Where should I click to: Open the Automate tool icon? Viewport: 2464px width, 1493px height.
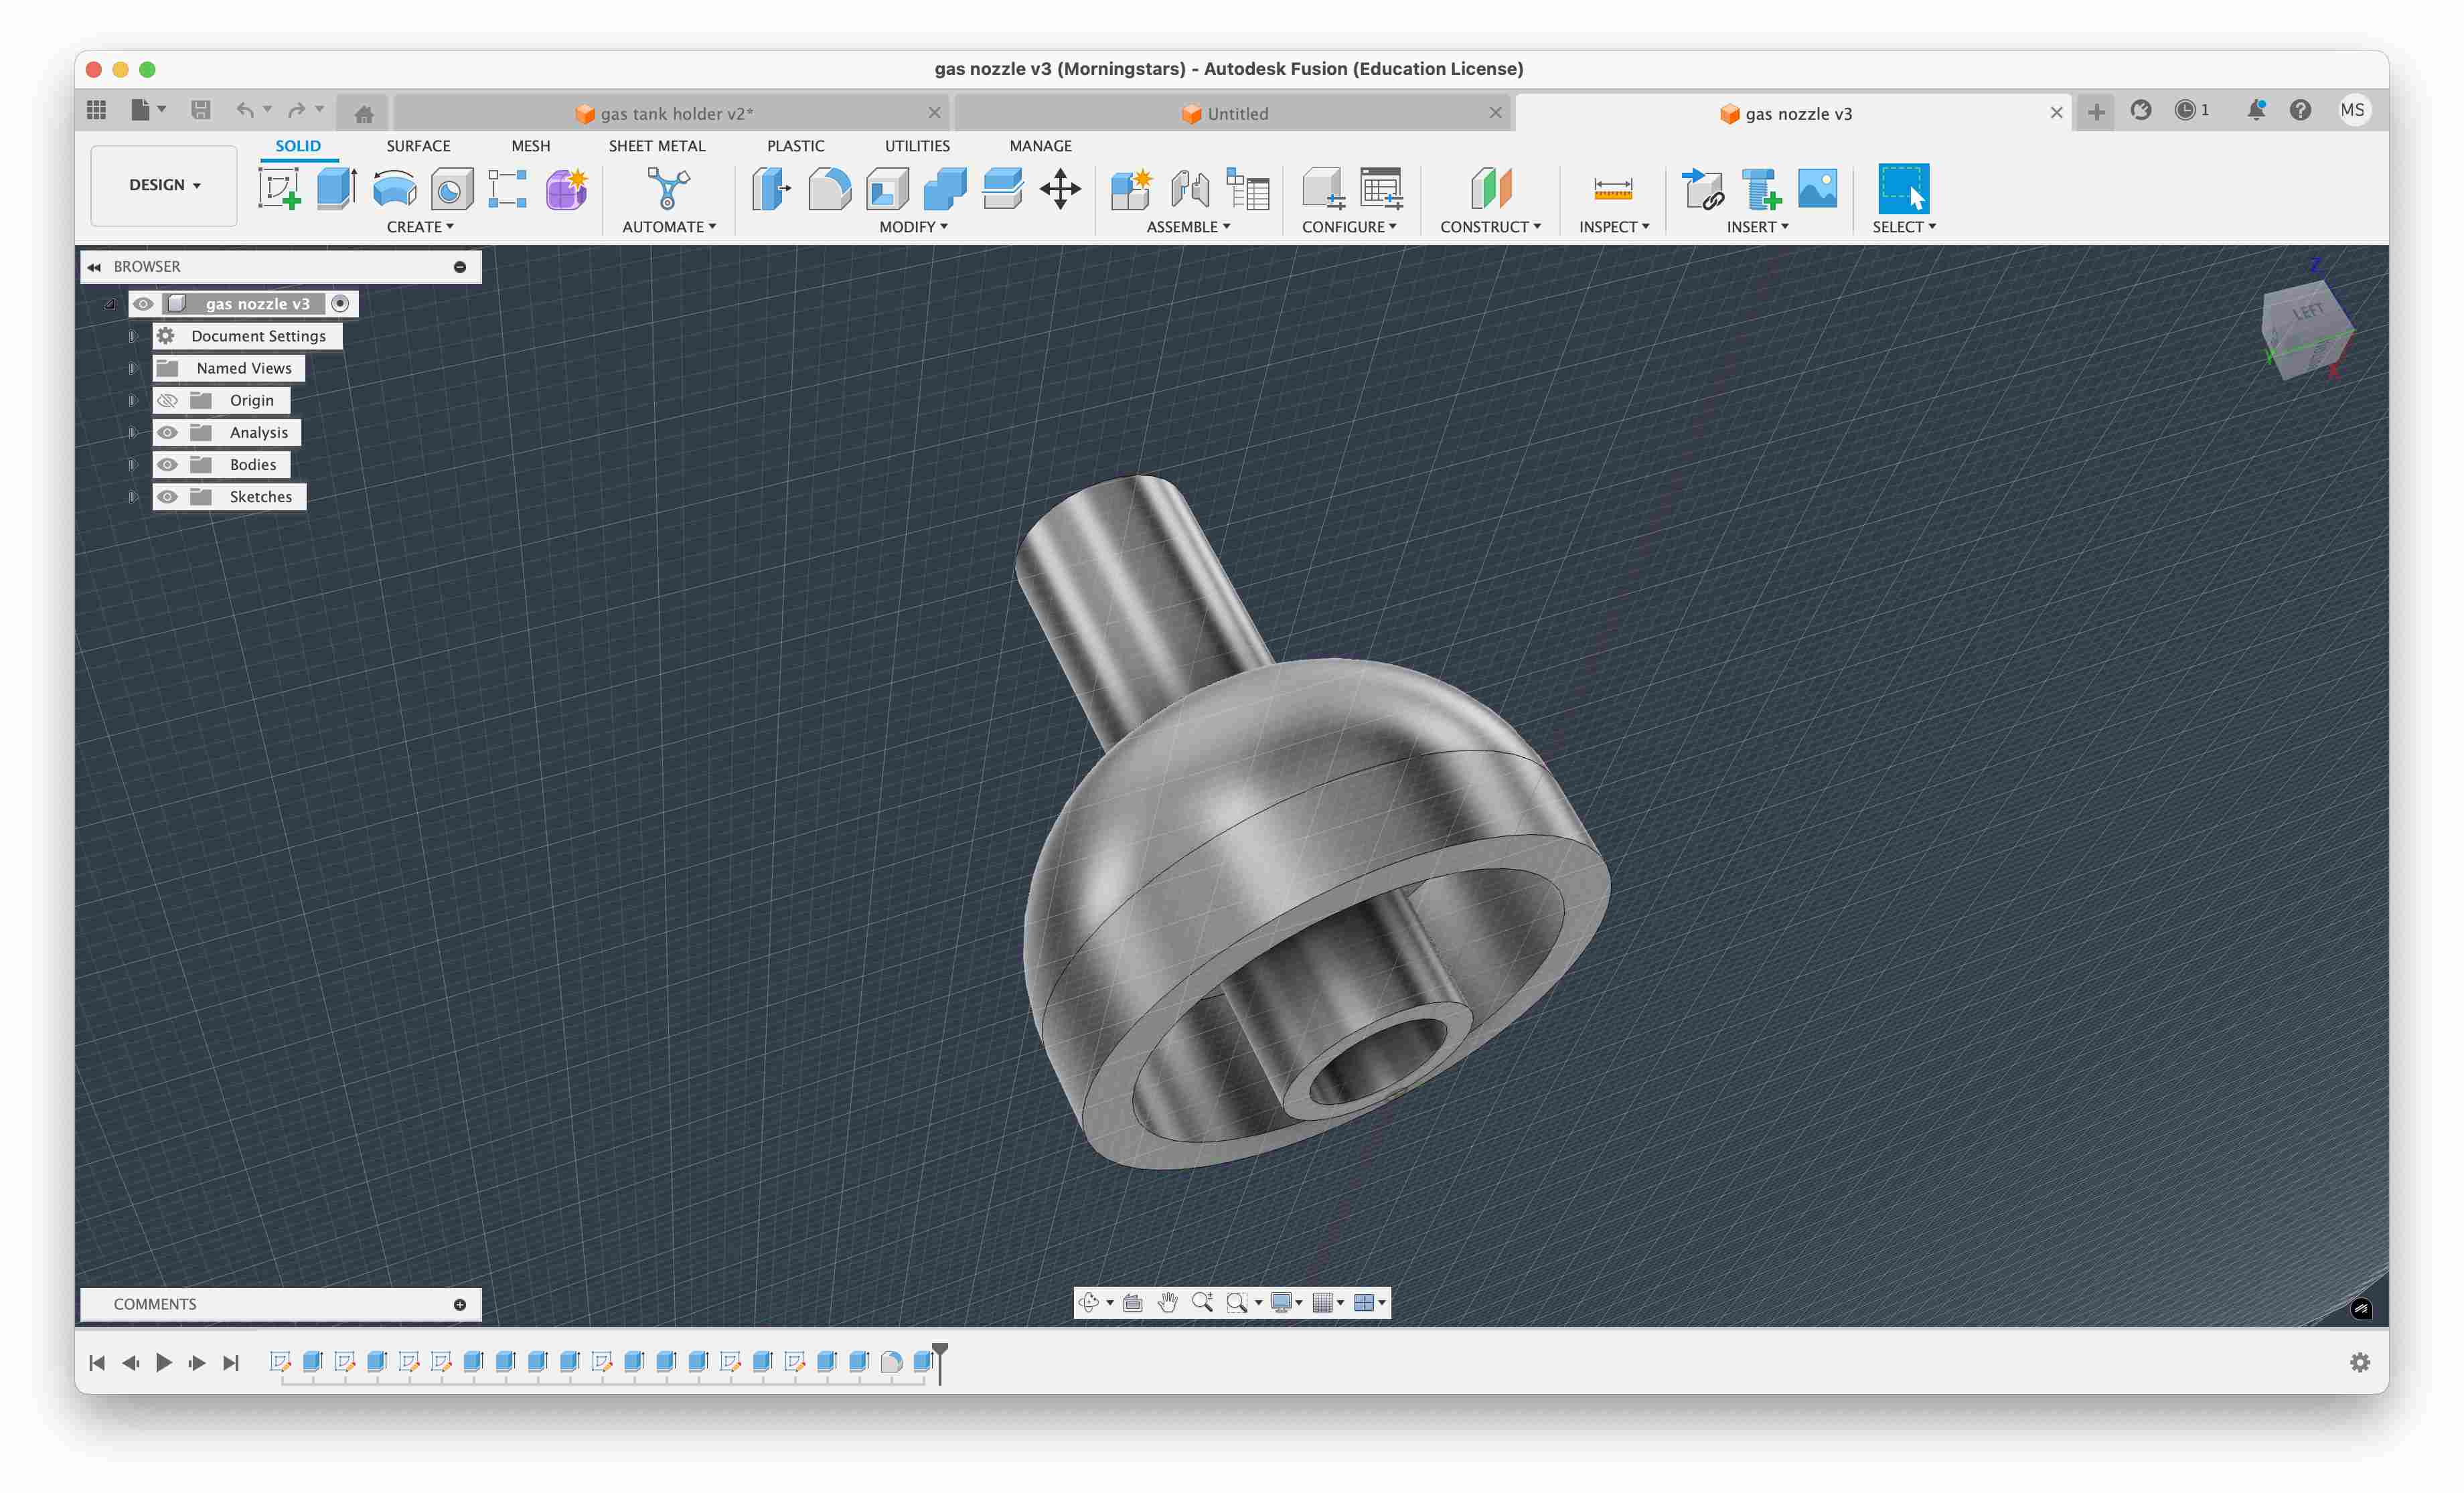tap(668, 188)
